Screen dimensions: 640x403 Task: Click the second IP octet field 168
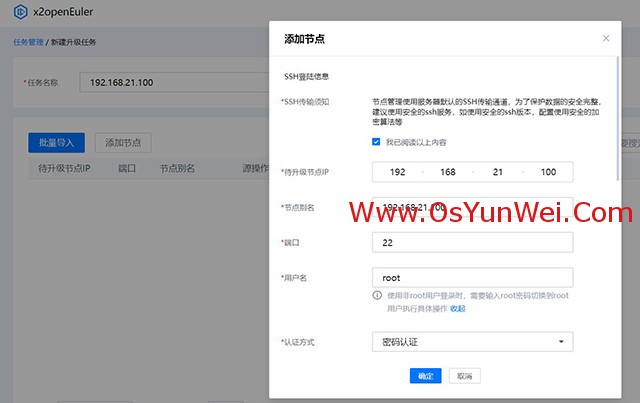click(447, 172)
